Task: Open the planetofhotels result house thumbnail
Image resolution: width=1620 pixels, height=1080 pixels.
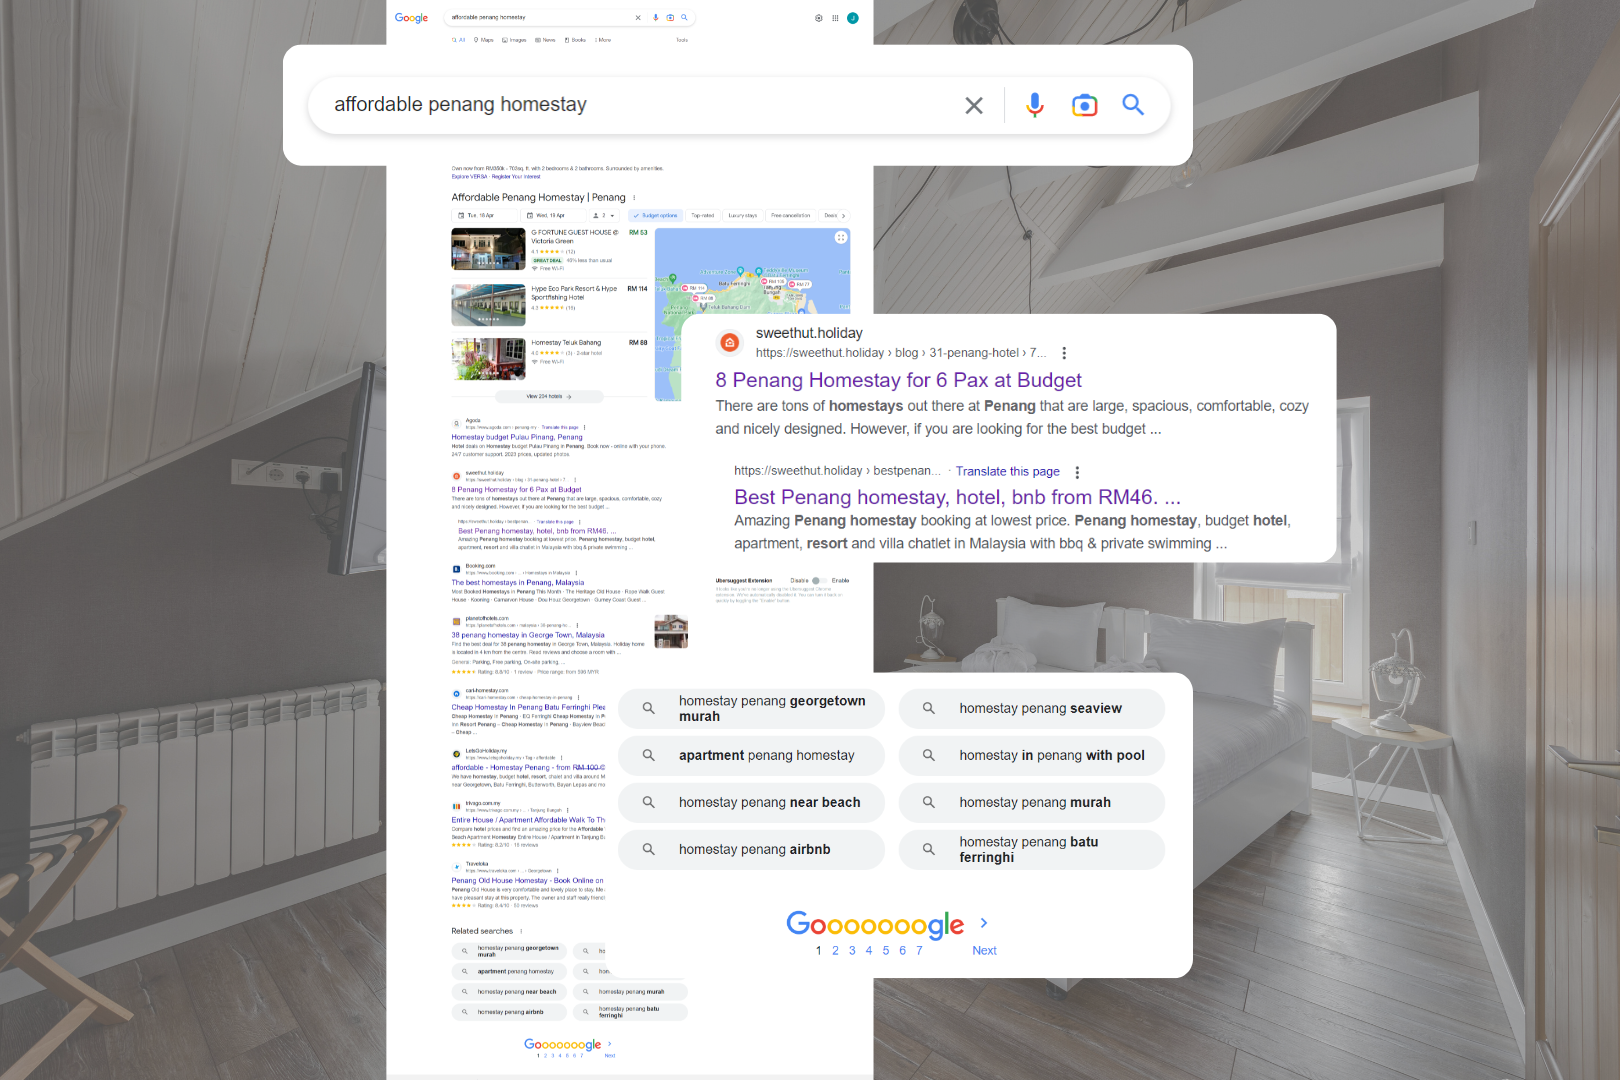Action: 671,632
